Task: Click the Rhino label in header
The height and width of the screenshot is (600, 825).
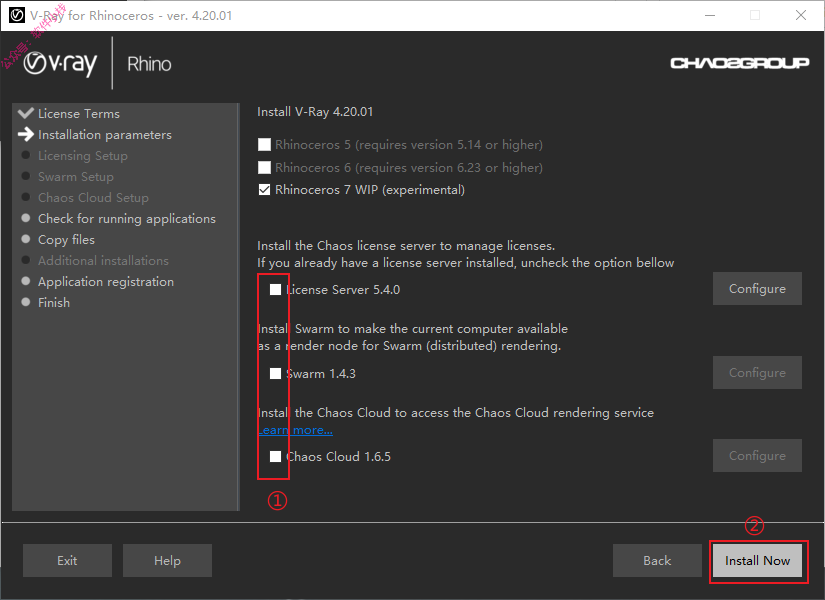Action: (x=149, y=64)
